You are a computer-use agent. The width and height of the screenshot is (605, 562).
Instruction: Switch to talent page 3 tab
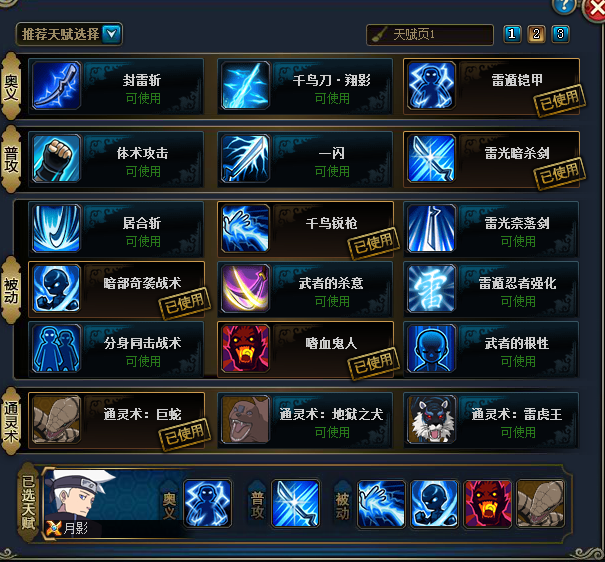(x=560, y=34)
